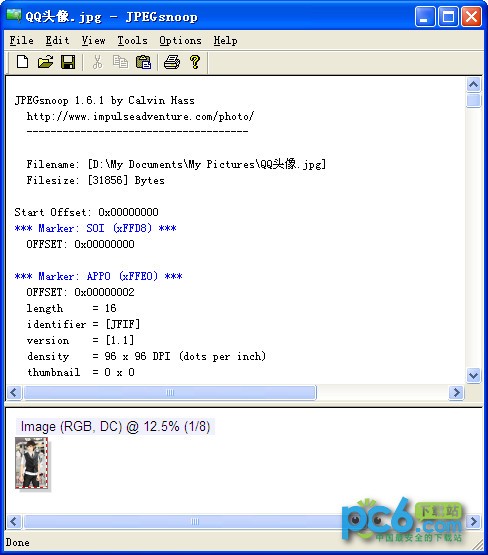Click the log pane scroll up arrow
The height and width of the screenshot is (555, 488).
(x=473, y=84)
